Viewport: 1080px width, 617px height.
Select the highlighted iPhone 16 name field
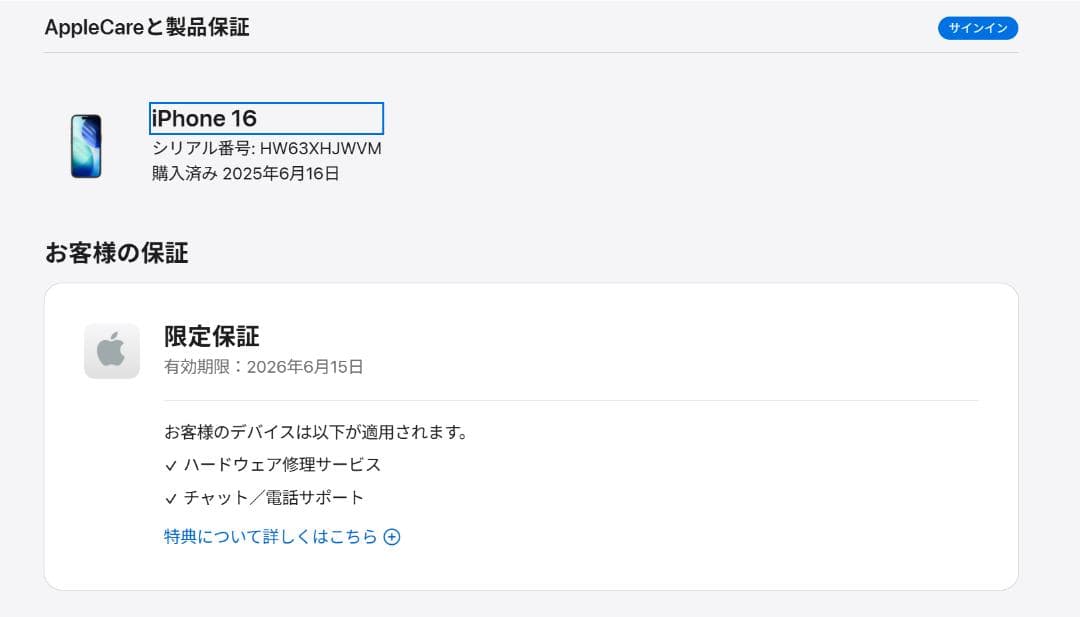pyautogui.click(x=265, y=118)
